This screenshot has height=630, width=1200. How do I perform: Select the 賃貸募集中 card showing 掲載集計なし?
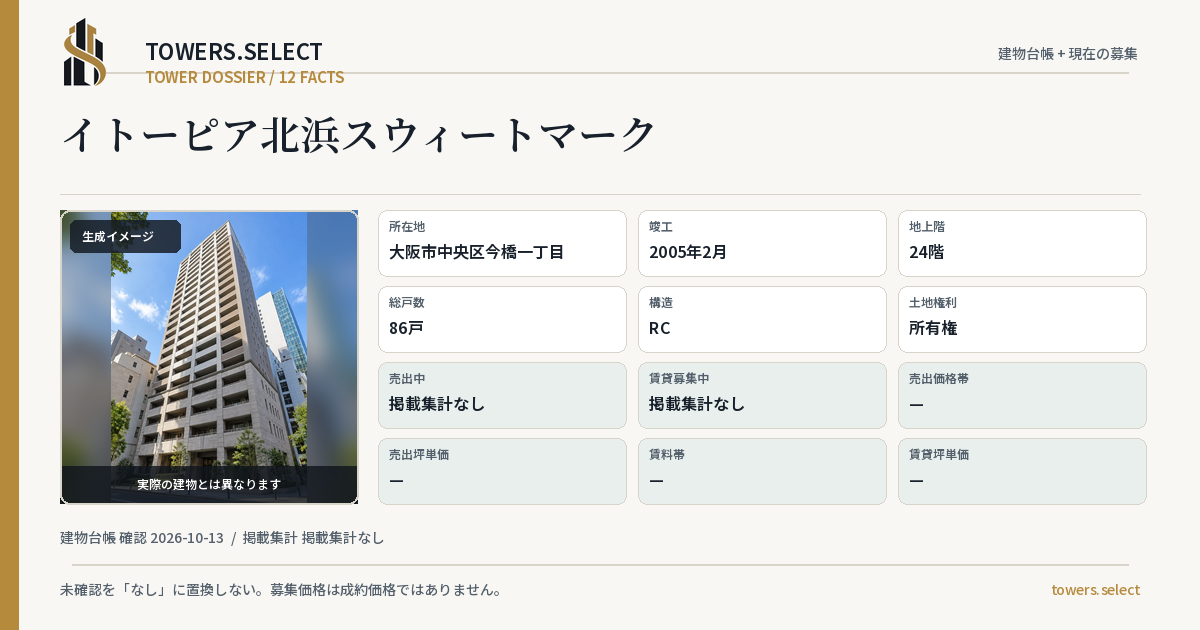click(762, 395)
